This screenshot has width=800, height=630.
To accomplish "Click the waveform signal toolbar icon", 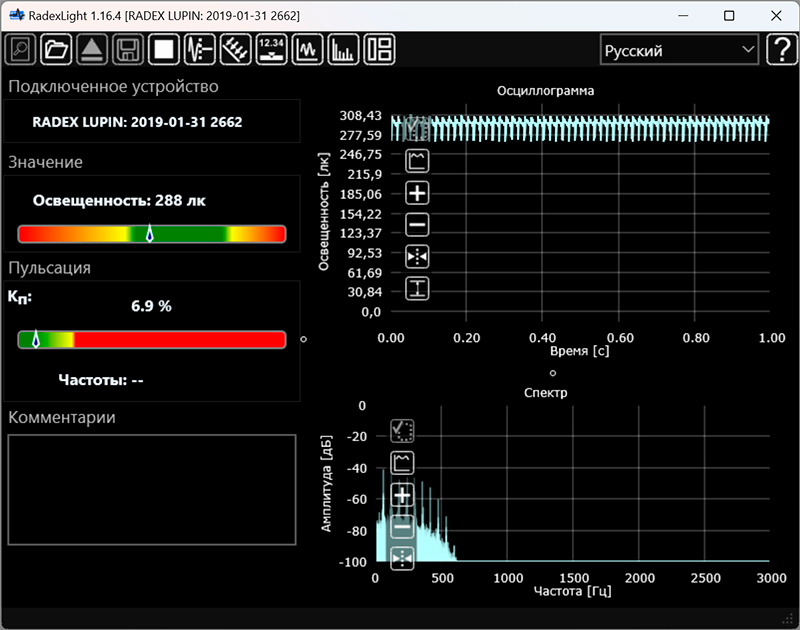I will 199,49.
